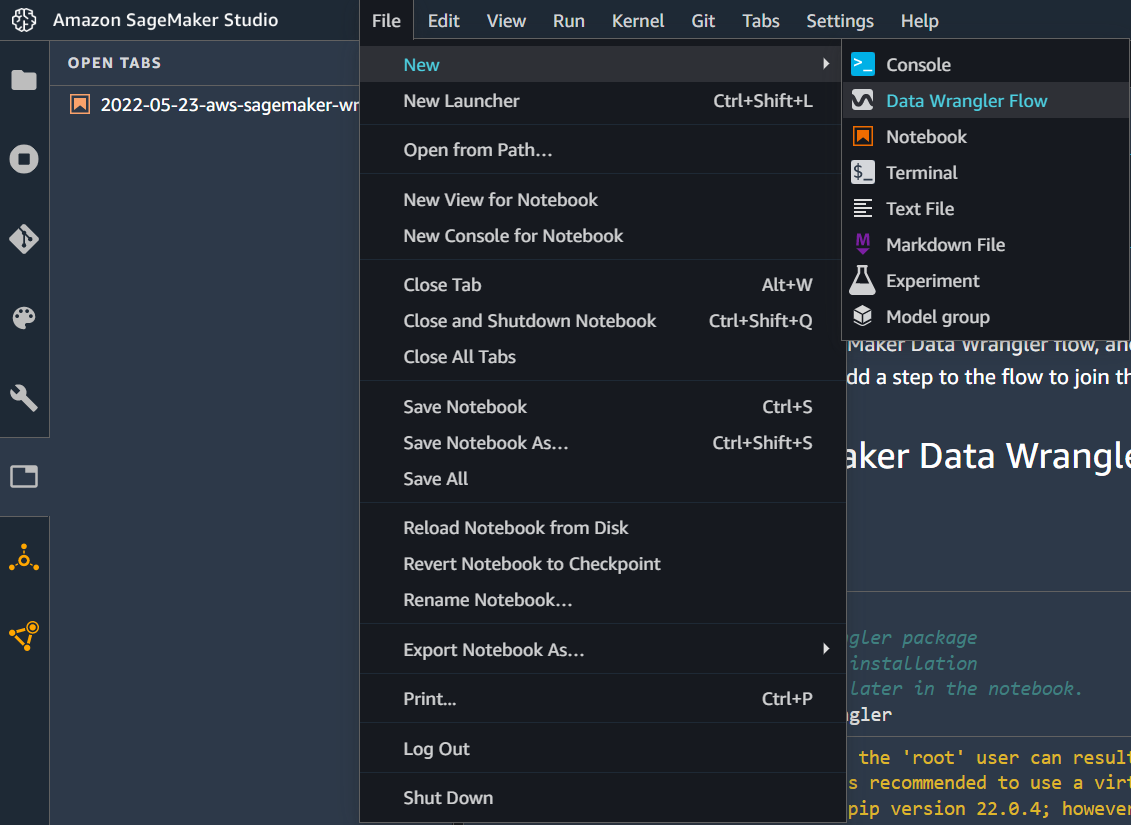Select Rename Notebook... entry
The height and width of the screenshot is (825, 1131).
pyautogui.click(x=602, y=599)
